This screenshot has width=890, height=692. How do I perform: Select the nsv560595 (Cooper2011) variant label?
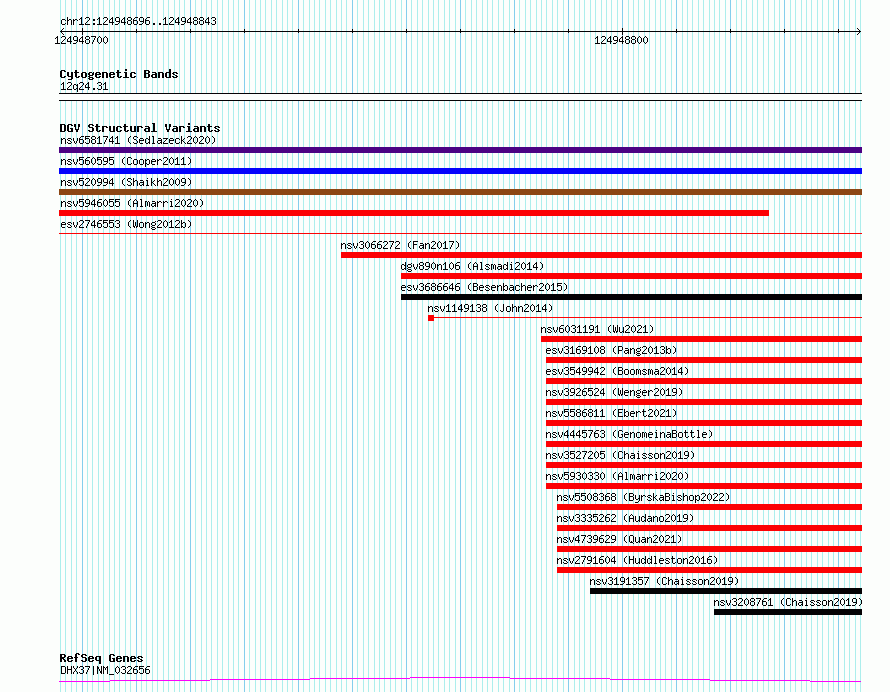(x=126, y=161)
